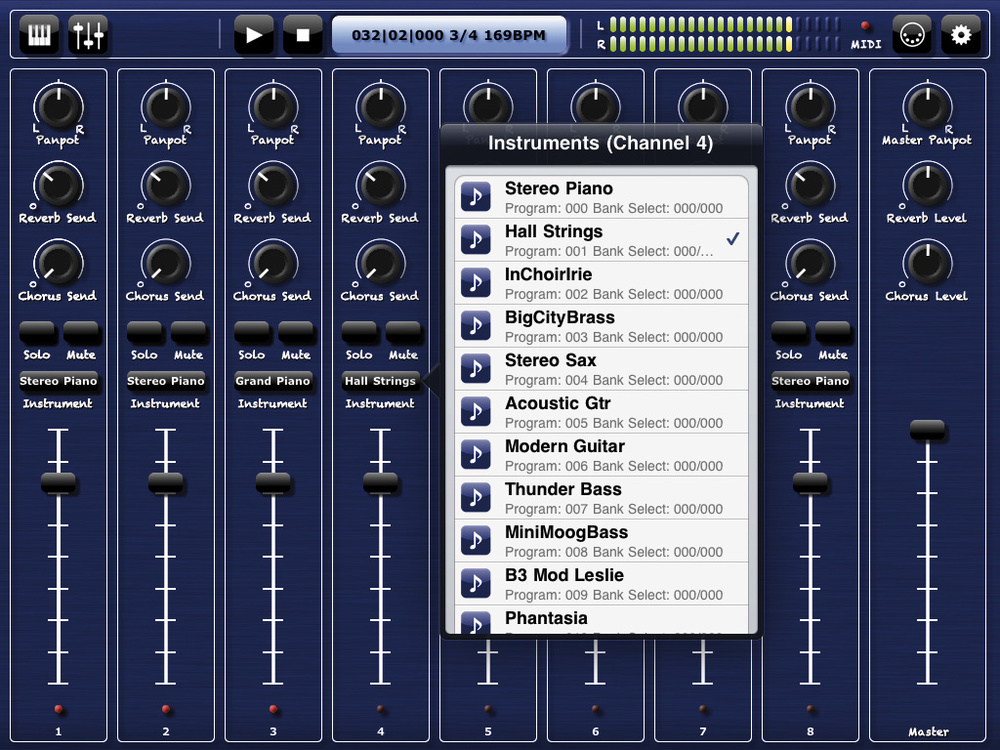Click the MIDI connector icon
The image size is (1000, 750).
point(913,33)
